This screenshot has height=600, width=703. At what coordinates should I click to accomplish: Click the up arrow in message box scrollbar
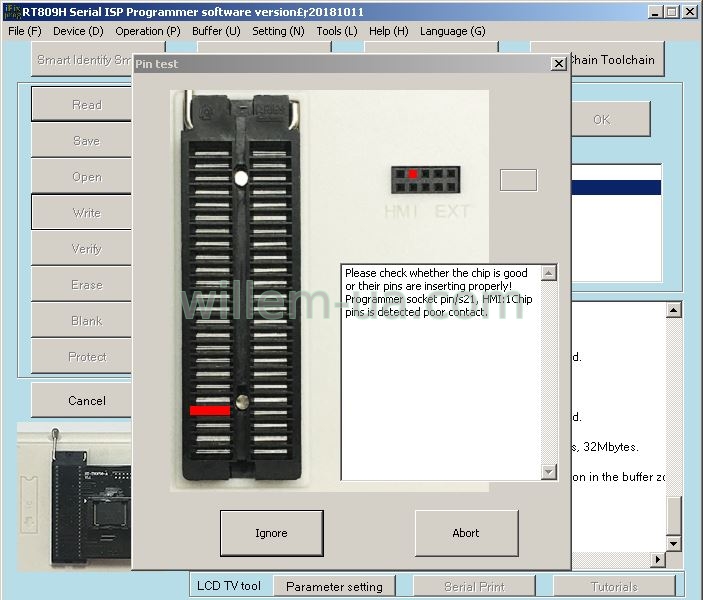(x=549, y=273)
